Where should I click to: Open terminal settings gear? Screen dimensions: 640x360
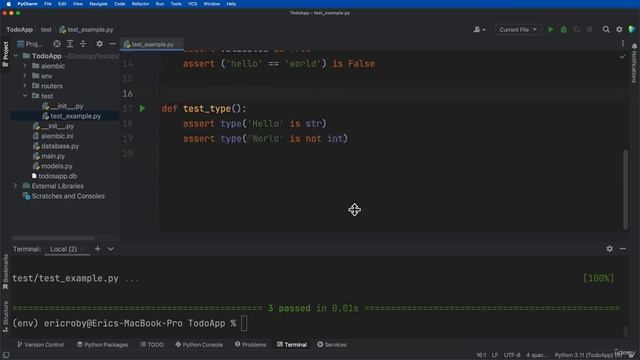click(609, 249)
